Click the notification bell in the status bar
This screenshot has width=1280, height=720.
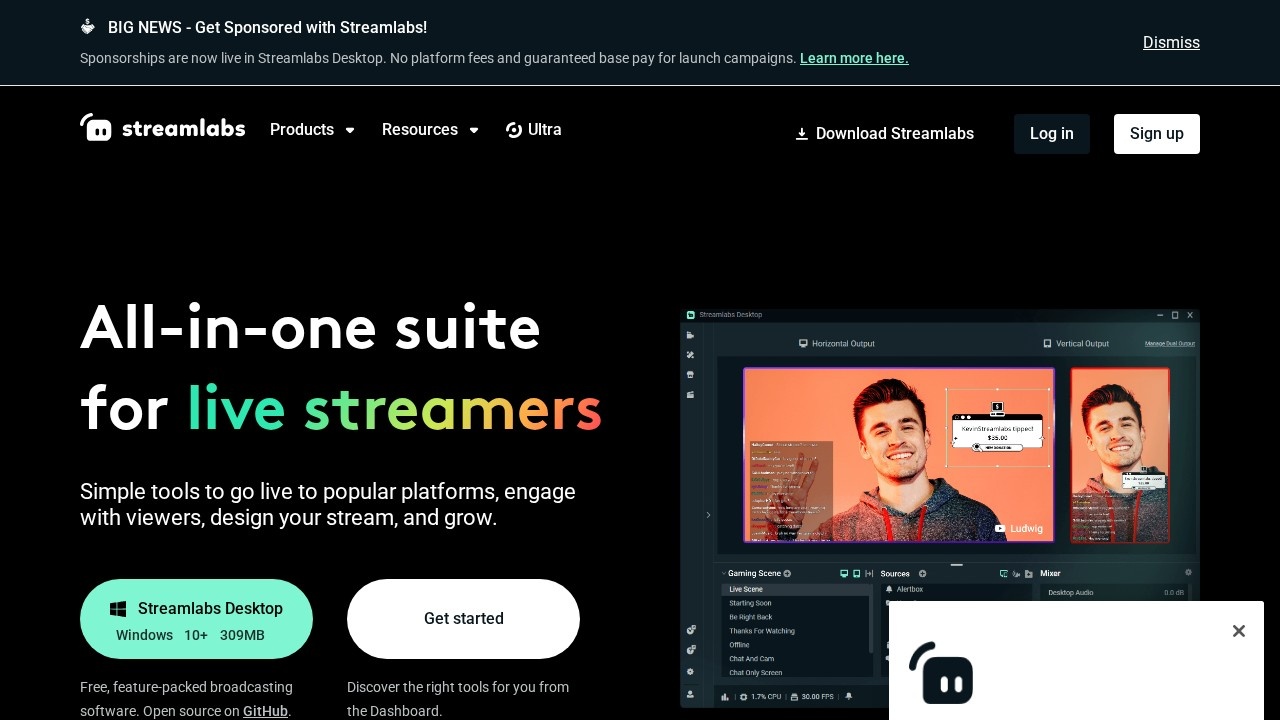849,697
